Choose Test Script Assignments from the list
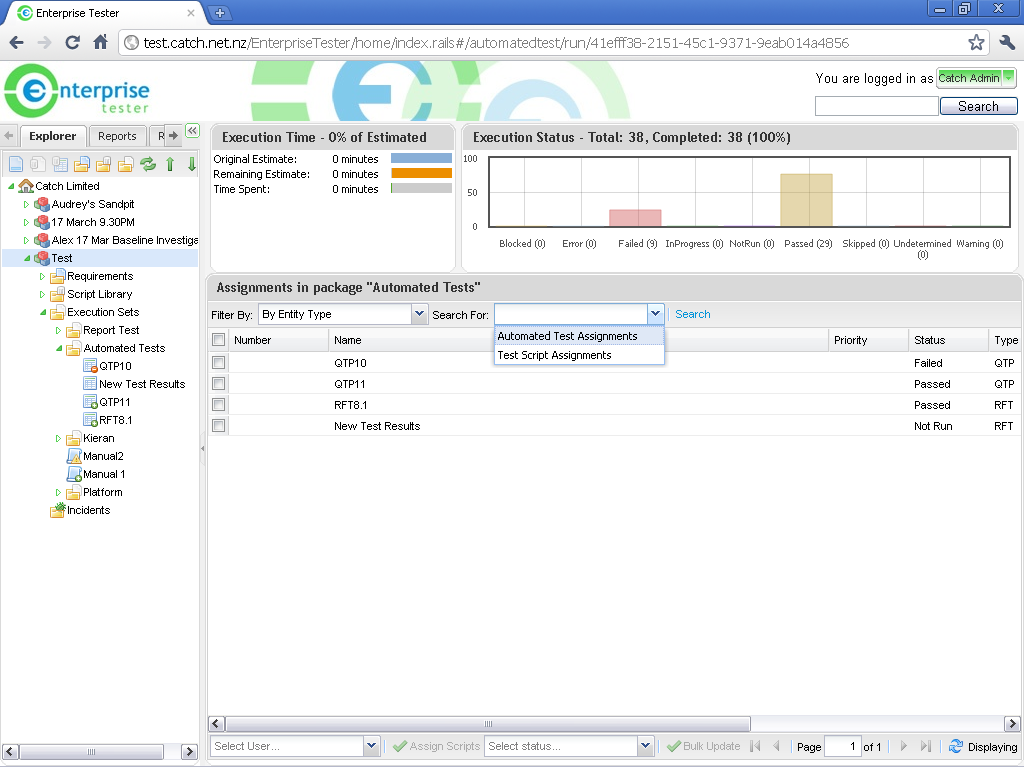 pyautogui.click(x=554, y=355)
